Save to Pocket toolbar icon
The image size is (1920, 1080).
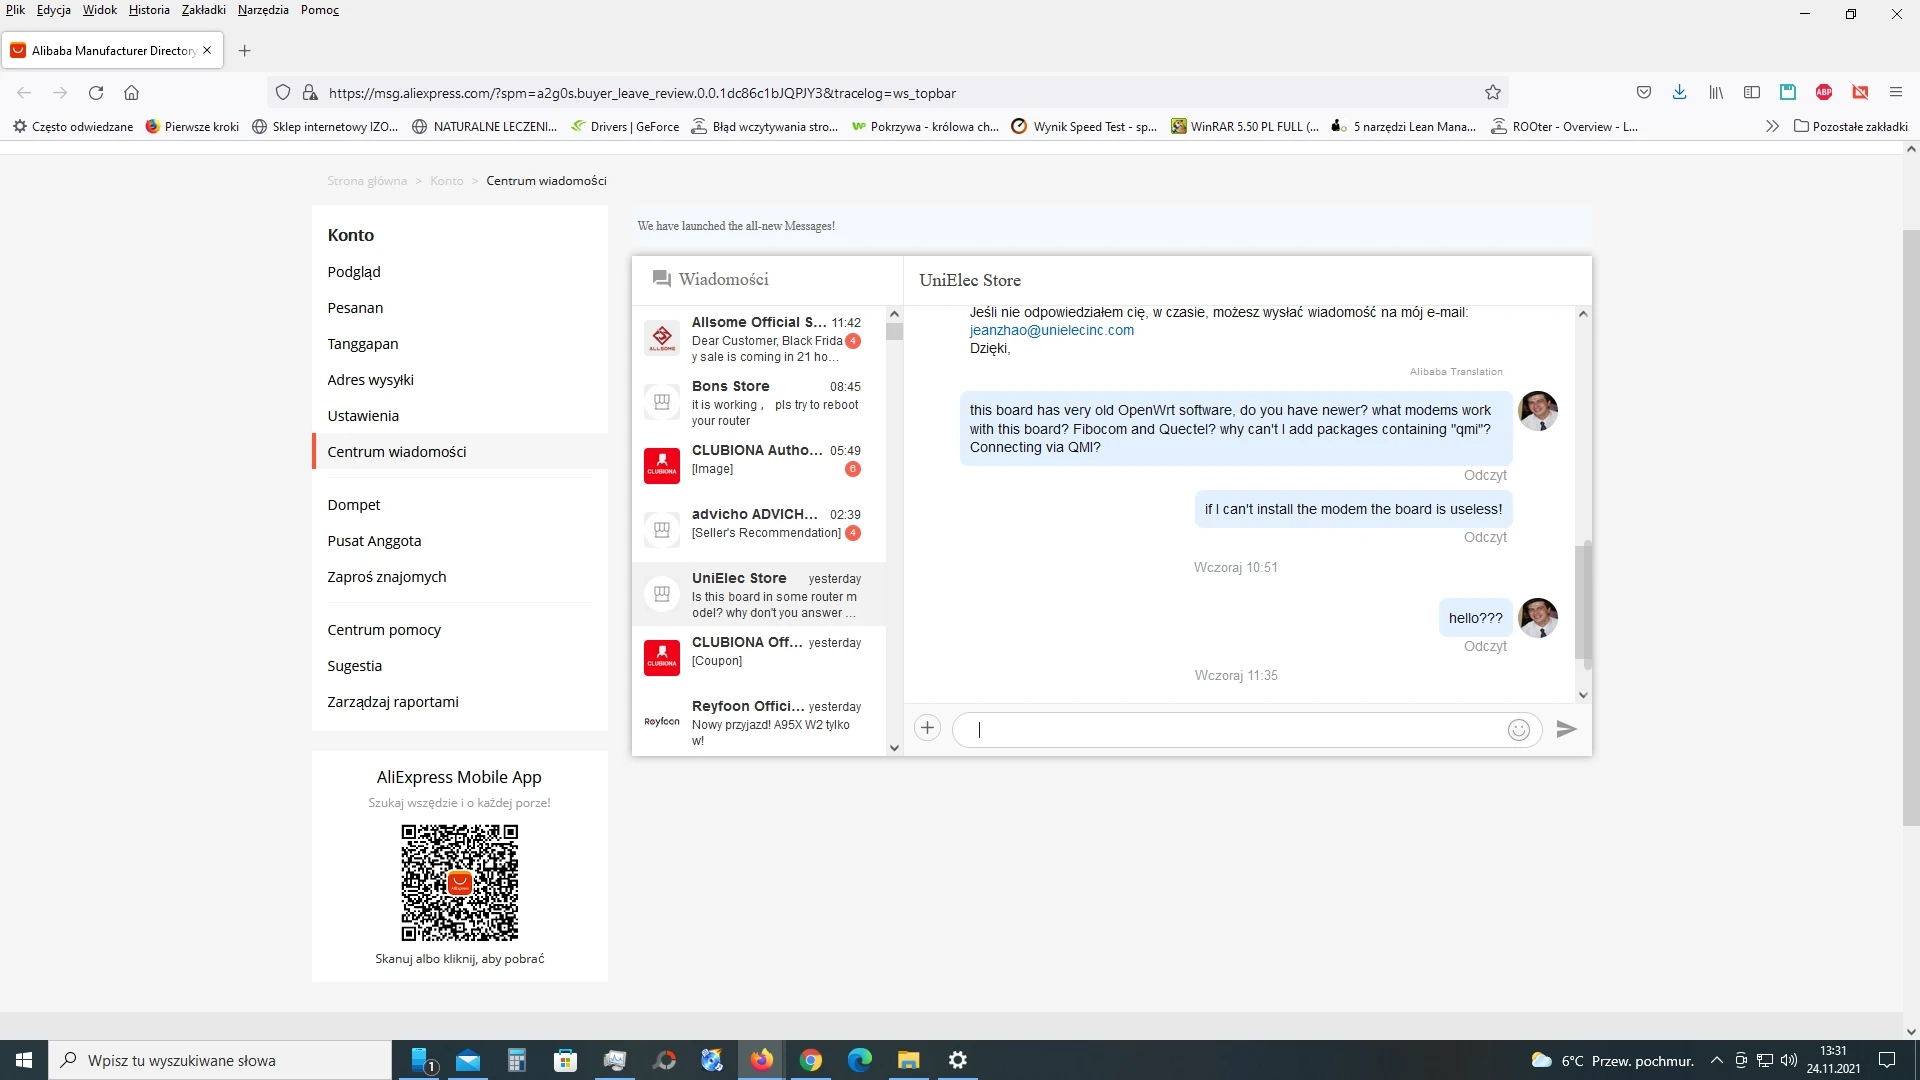tap(1643, 92)
